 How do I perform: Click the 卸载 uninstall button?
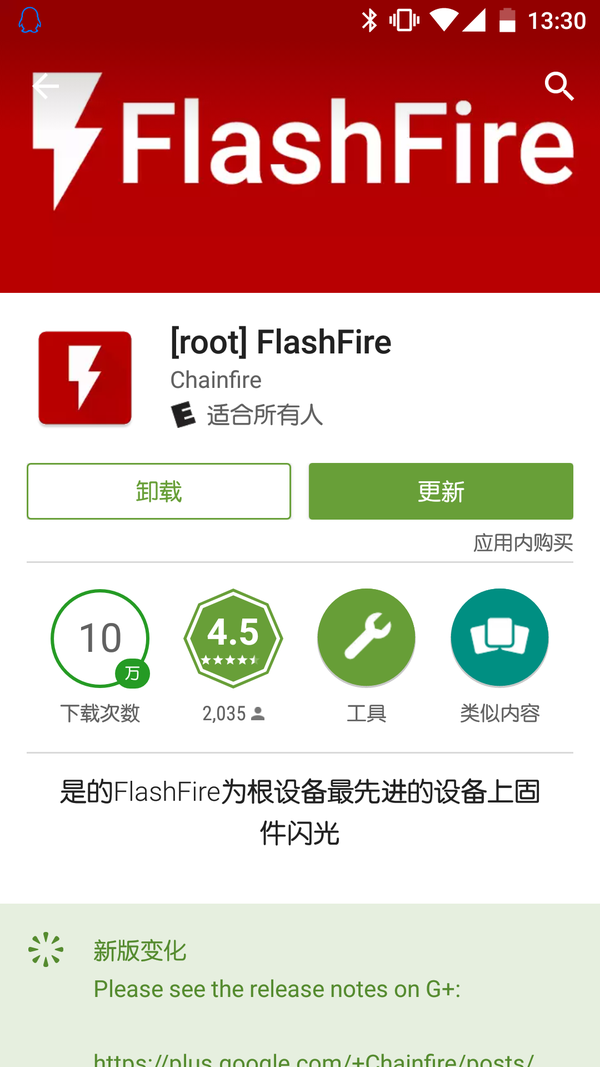[x=159, y=491]
